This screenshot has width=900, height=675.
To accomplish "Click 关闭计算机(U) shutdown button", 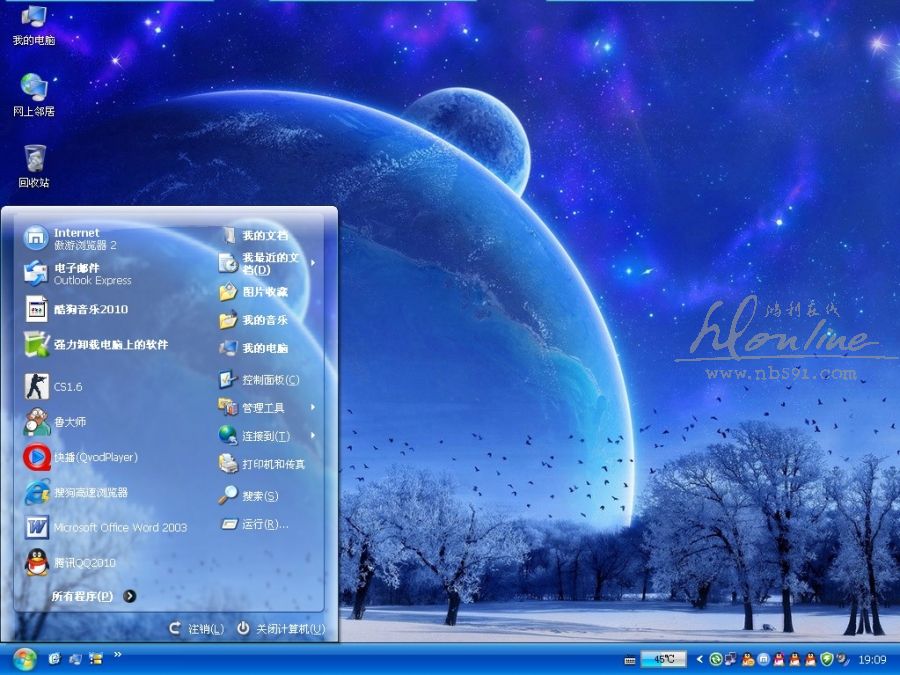I will click(x=281, y=628).
